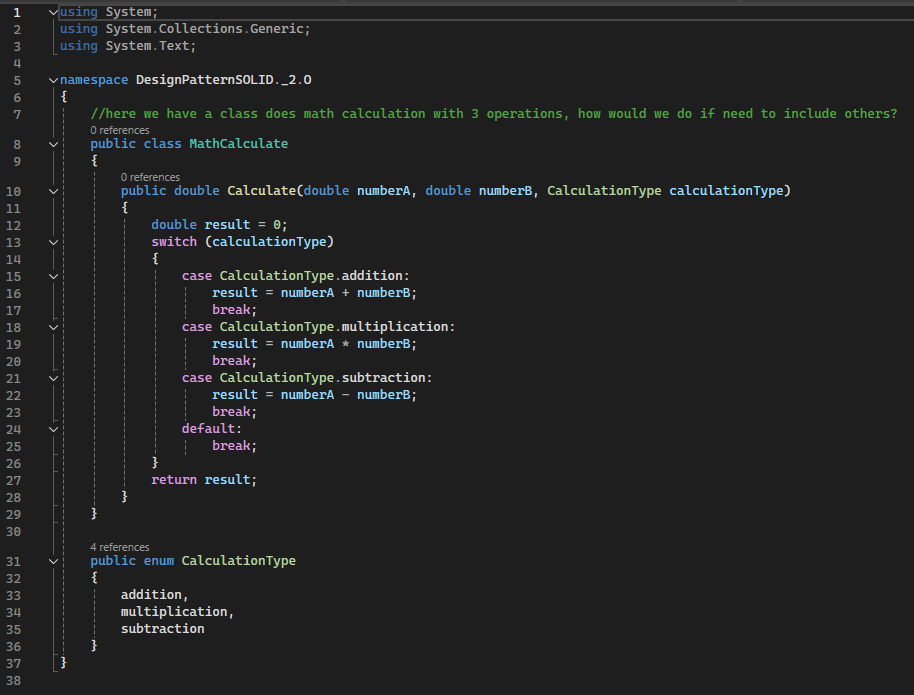914x695 pixels.
Task: Click the MathCalculate class name
Action: click(x=238, y=144)
